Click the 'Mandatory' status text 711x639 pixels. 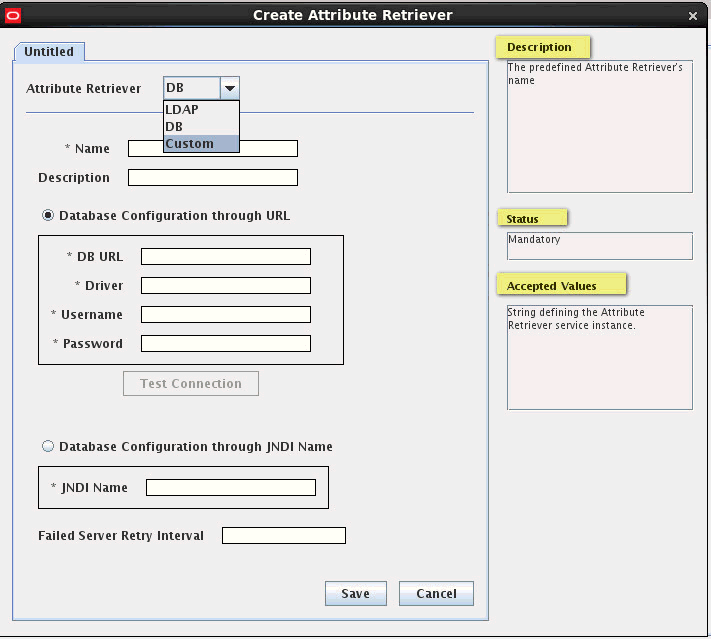click(x=534, y=239)
